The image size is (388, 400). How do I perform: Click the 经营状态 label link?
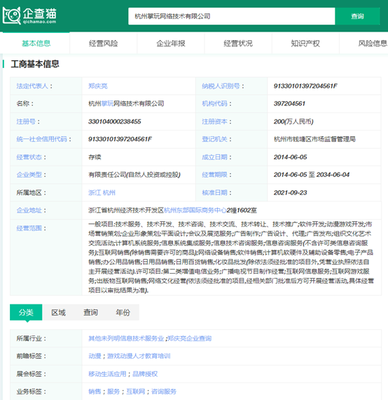coord(29,157)
